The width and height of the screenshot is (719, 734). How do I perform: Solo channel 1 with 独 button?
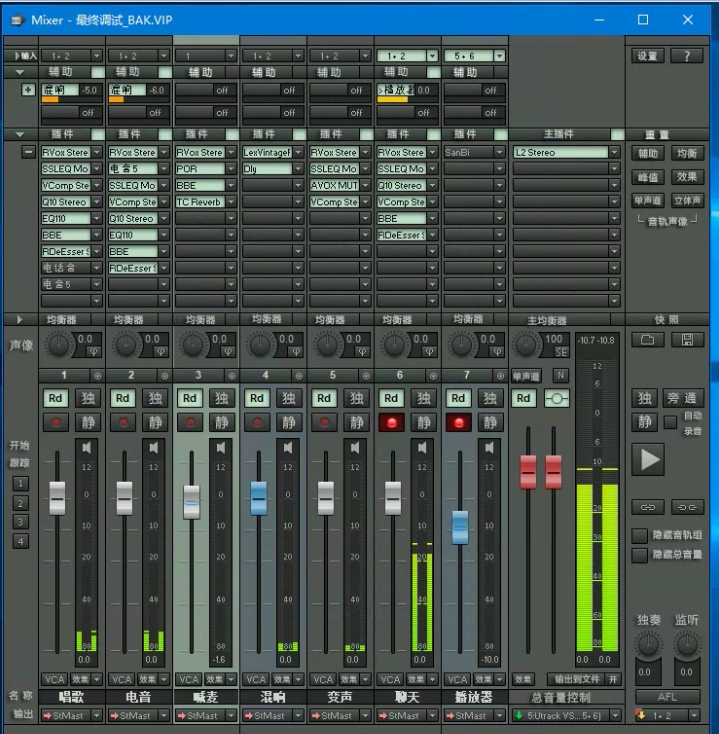(88, 398)
